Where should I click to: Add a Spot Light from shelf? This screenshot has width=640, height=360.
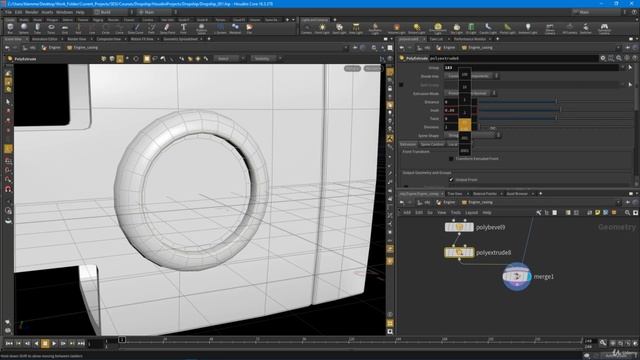point(339,29)
